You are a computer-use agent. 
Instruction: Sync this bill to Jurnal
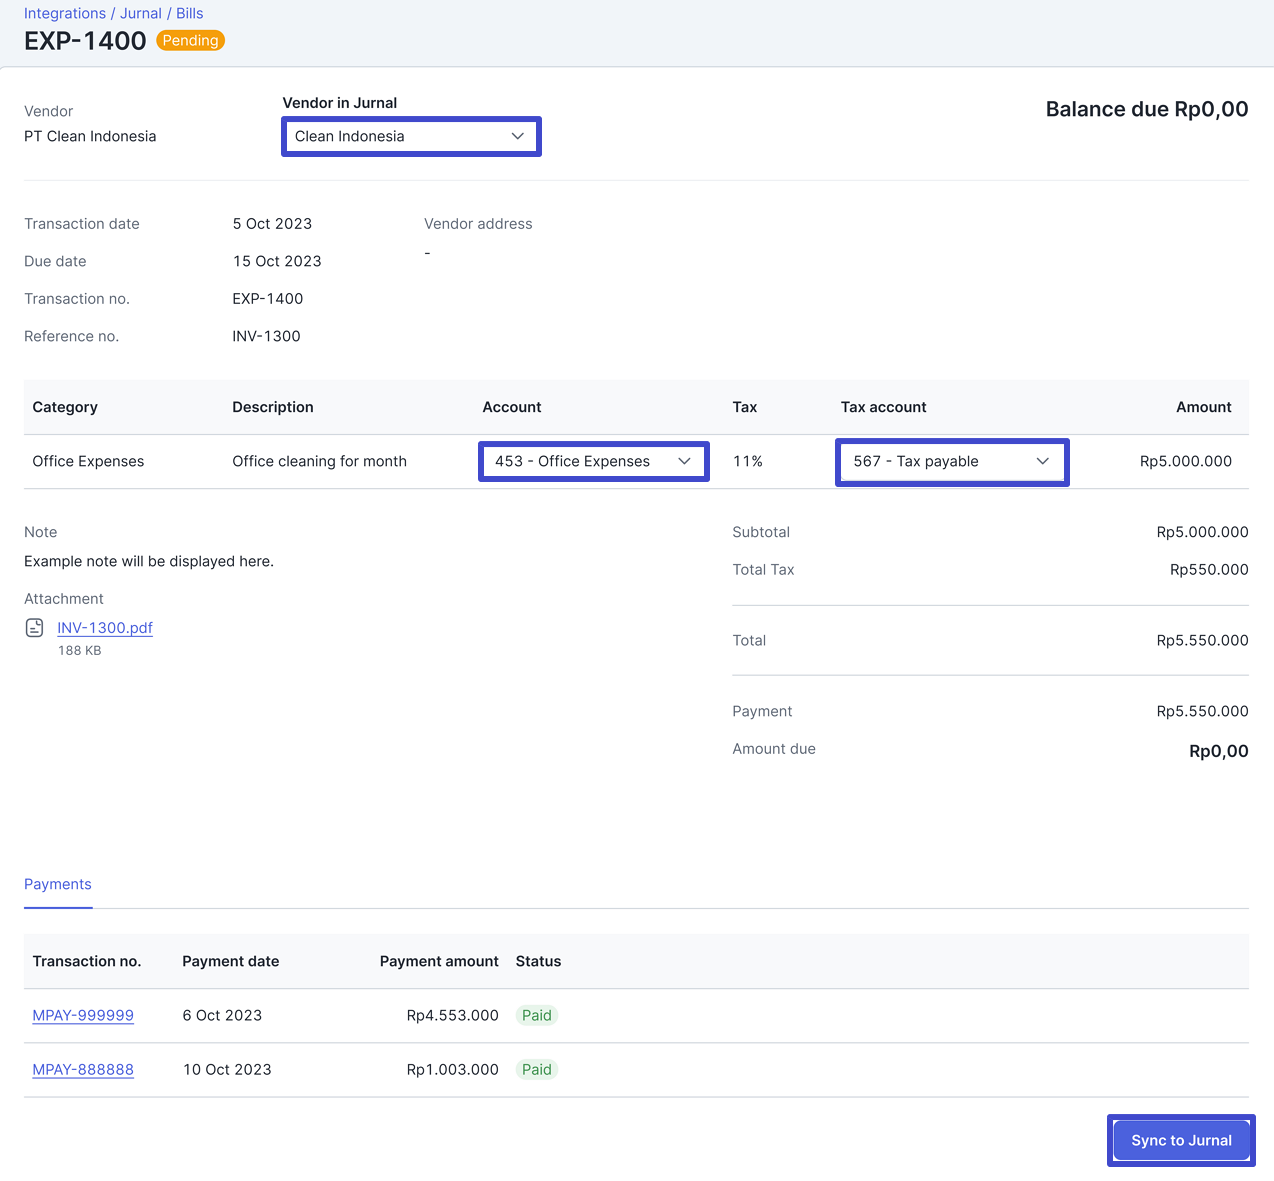click(x=1181, y=1140)
